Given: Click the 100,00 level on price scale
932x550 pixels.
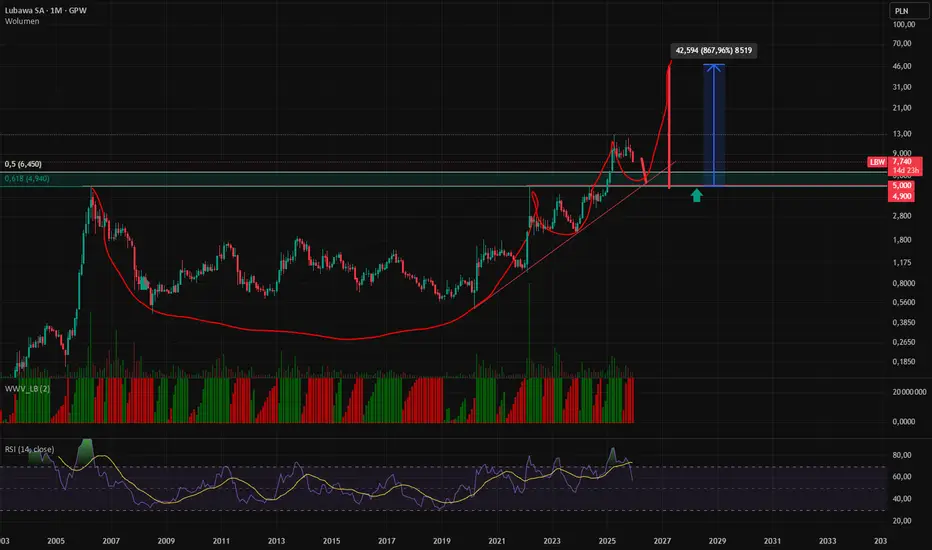Looking at the screenshot, I should pyautogui.click(x=903, y=24).
